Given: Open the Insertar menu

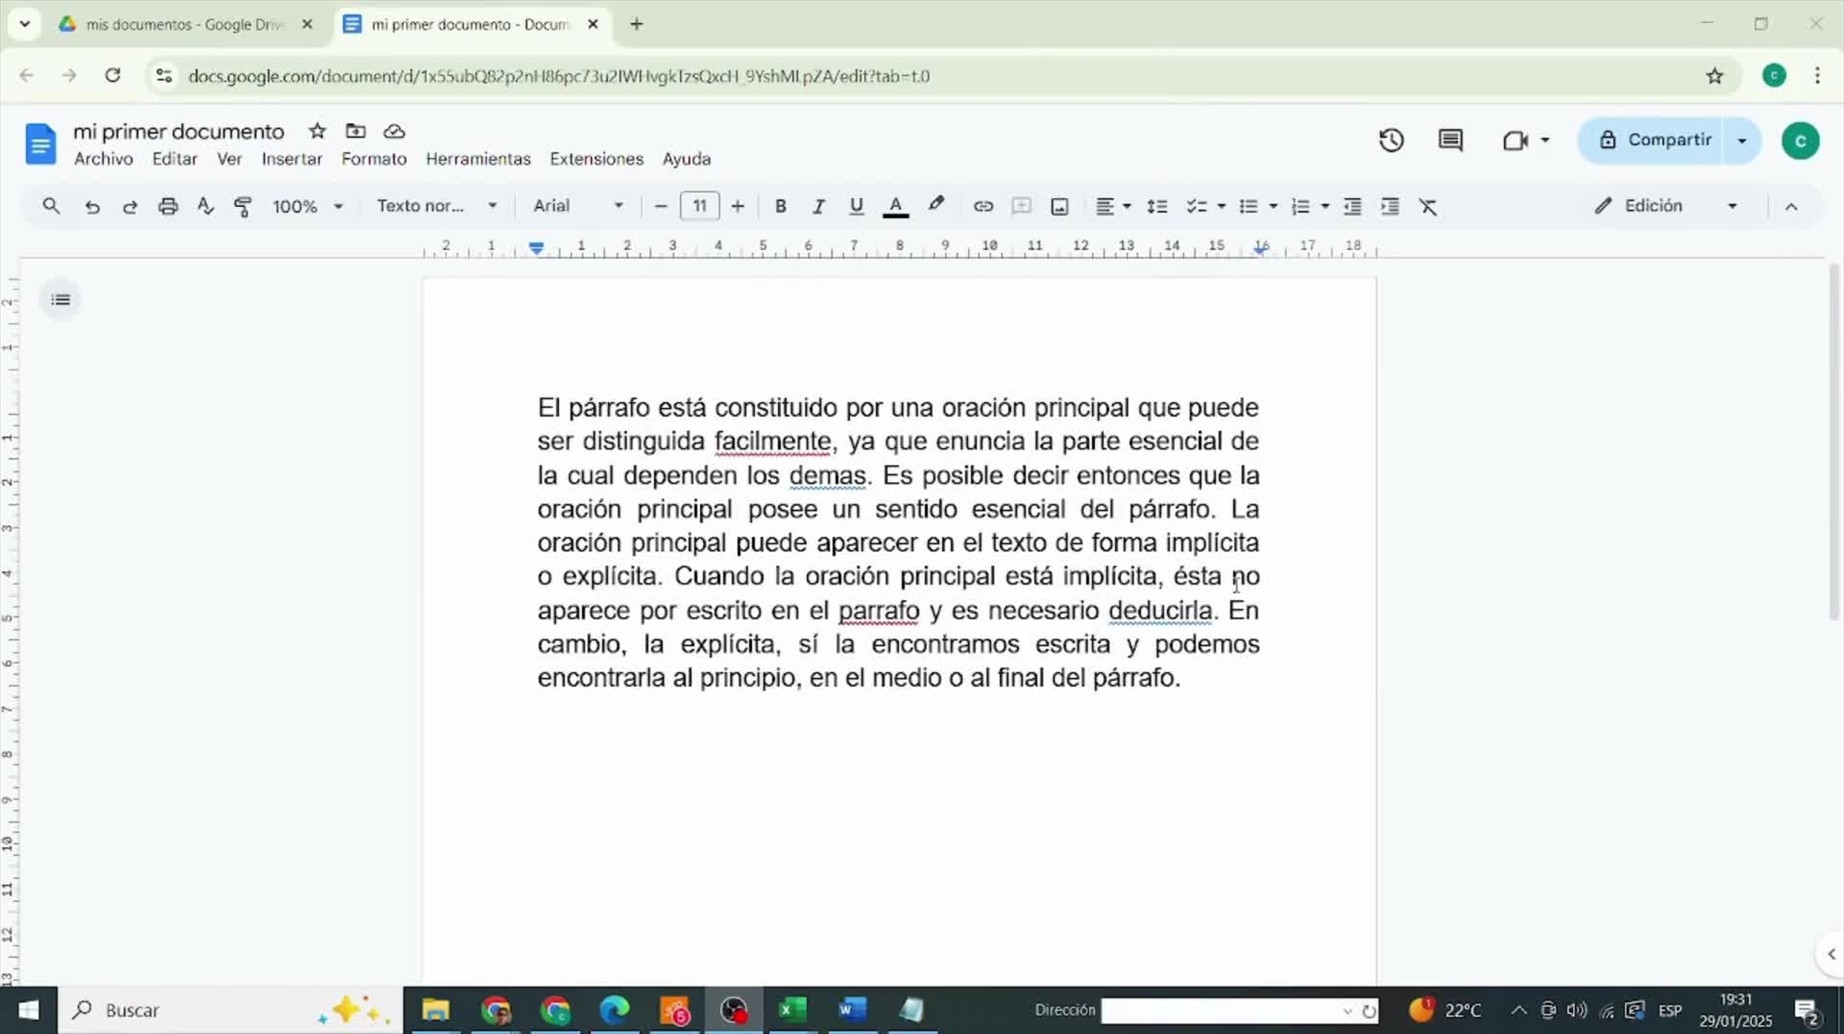Looking at the screenshot, I should pyautogui.click(x=291, y=159).
